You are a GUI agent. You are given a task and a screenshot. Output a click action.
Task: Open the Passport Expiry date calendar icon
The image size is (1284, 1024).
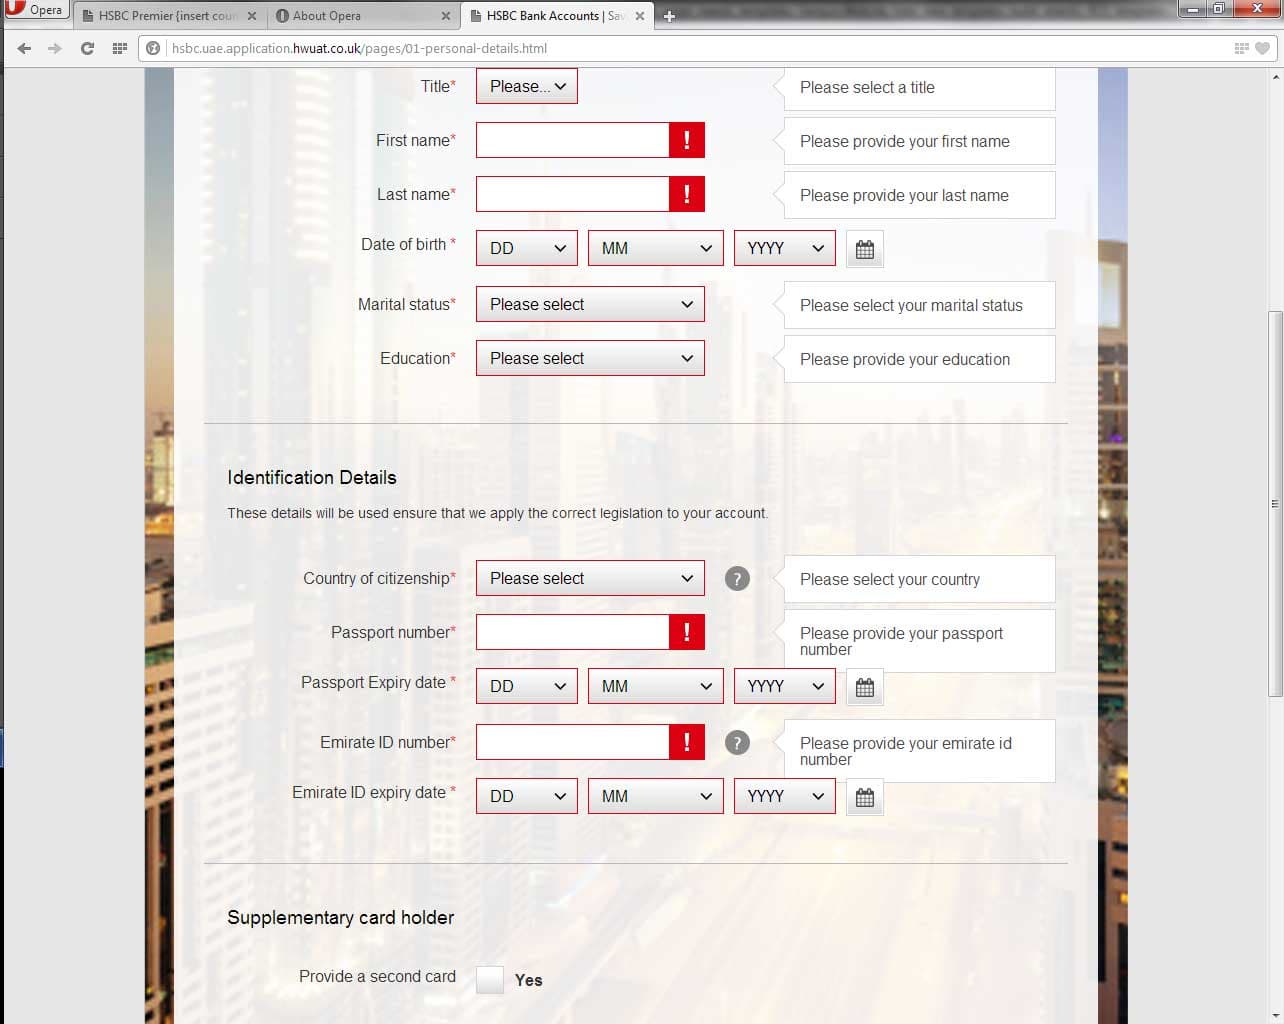tap(864, 686)
